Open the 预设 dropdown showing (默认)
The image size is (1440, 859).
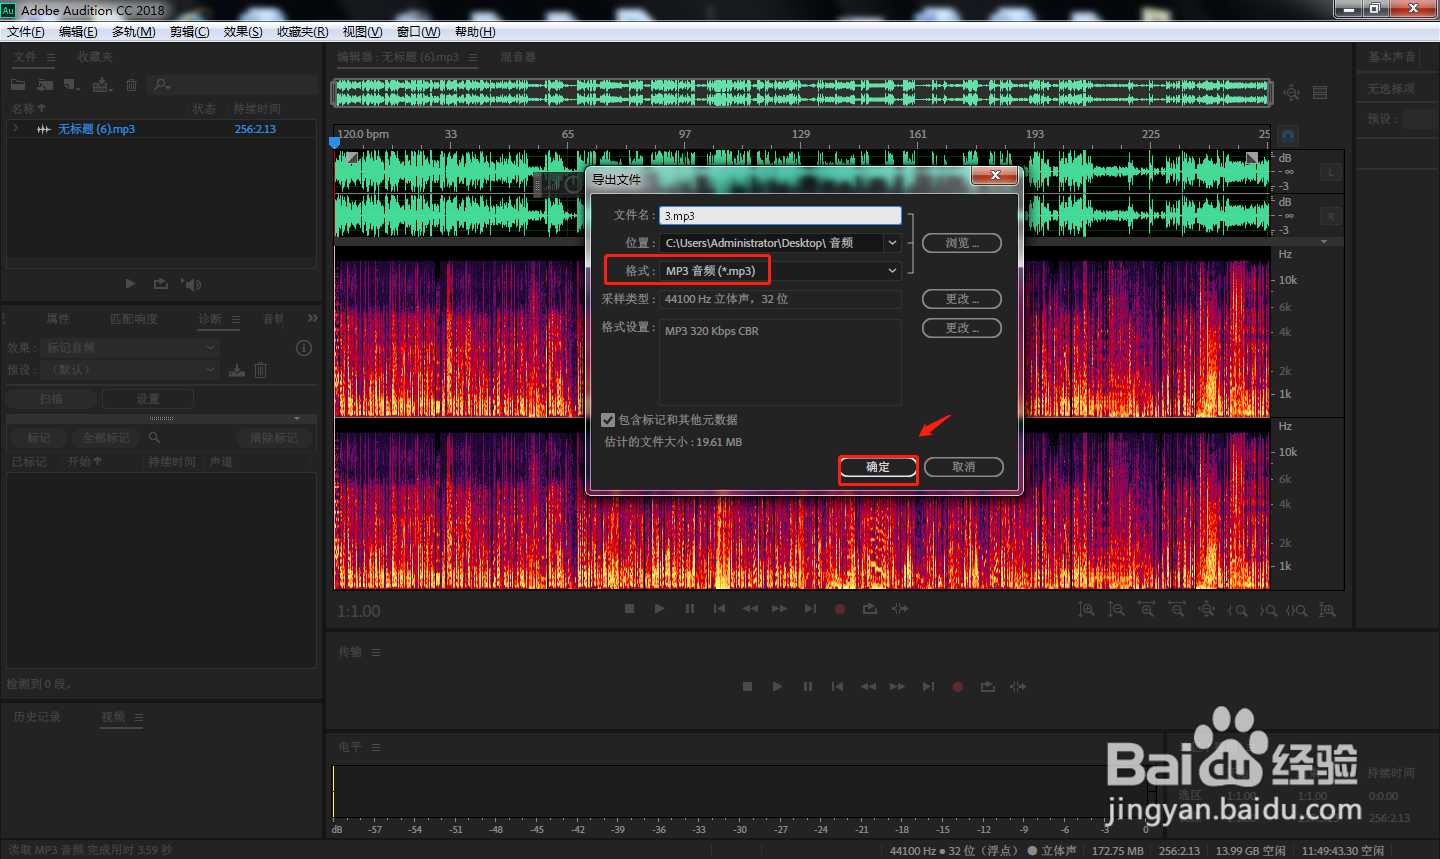tap(130, 370)
